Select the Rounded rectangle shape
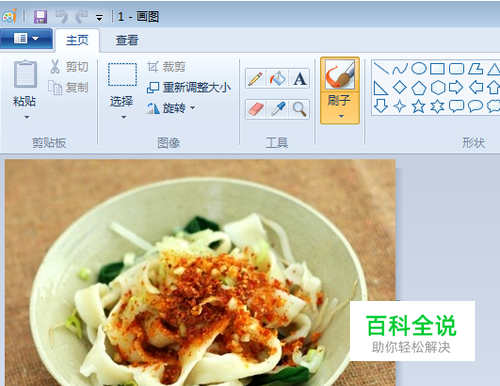This screenshot has height=386, width=500. [456, 69]
